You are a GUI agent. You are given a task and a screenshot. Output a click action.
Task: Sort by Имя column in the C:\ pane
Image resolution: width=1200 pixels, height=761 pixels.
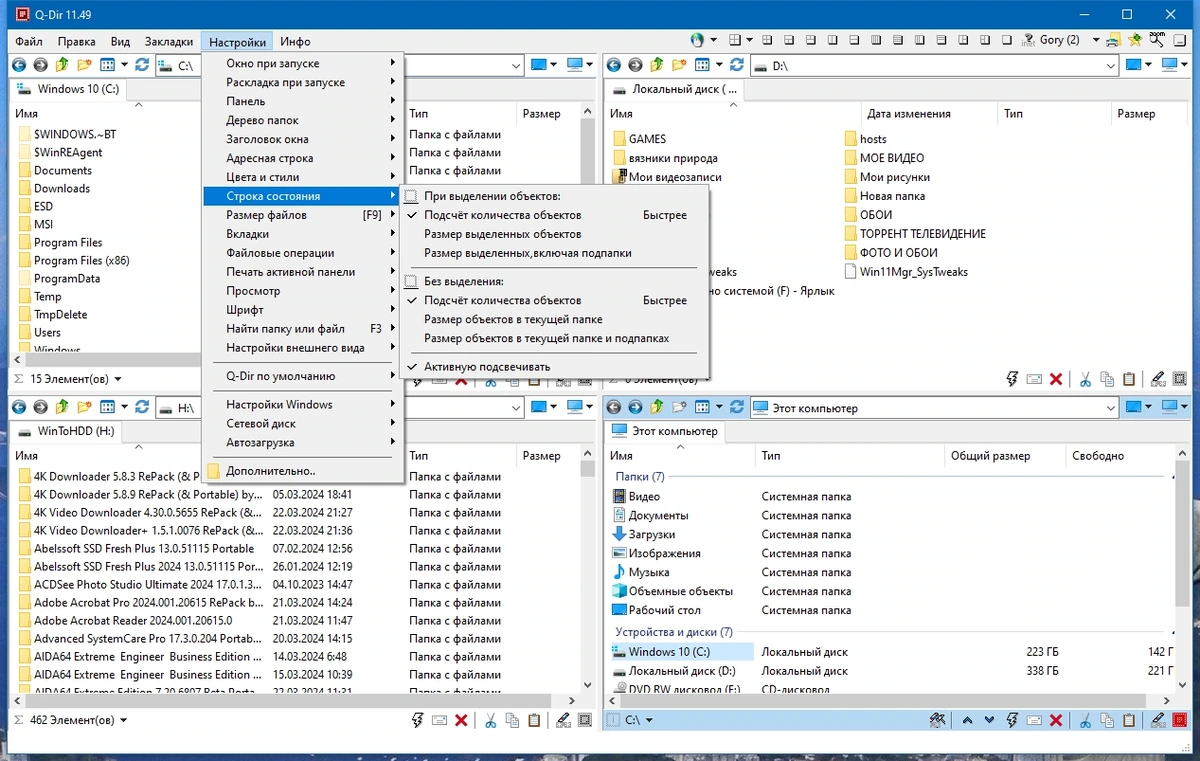pyautogui.click(x=27, y=114)
